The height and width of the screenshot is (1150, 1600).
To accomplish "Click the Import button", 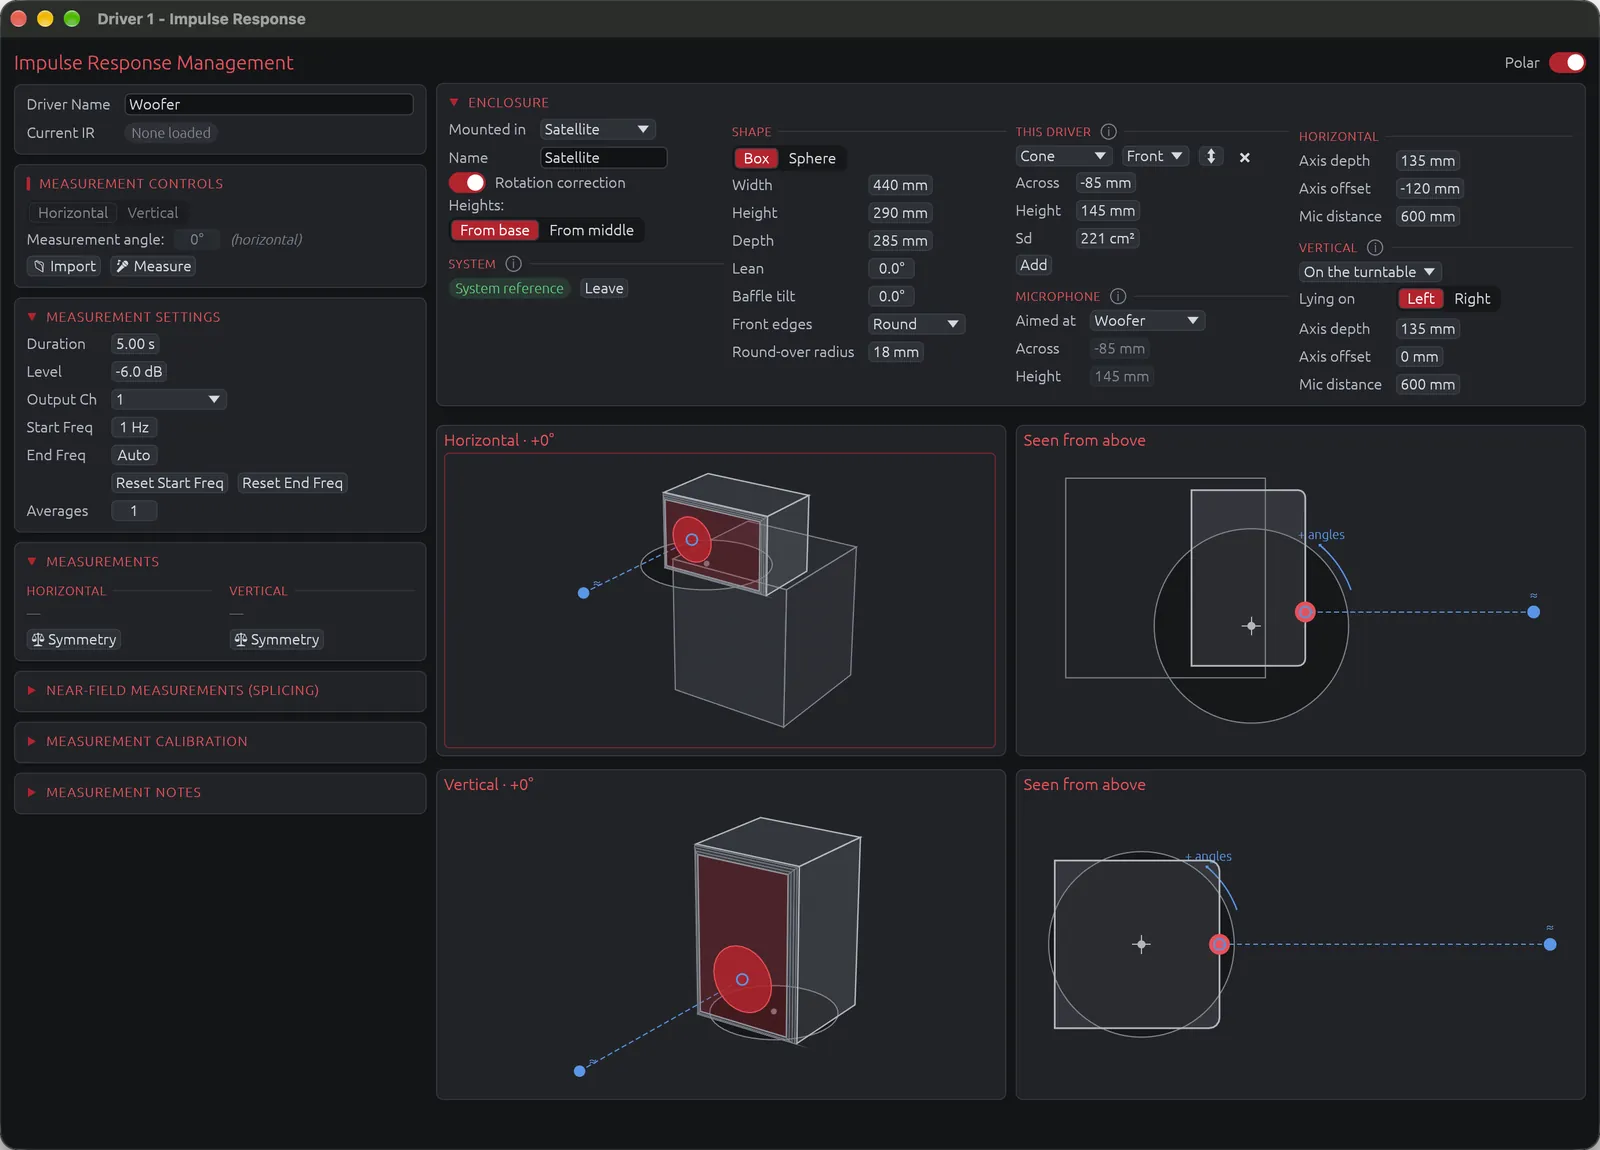I will pyautogui.click(x=64, y=266).
